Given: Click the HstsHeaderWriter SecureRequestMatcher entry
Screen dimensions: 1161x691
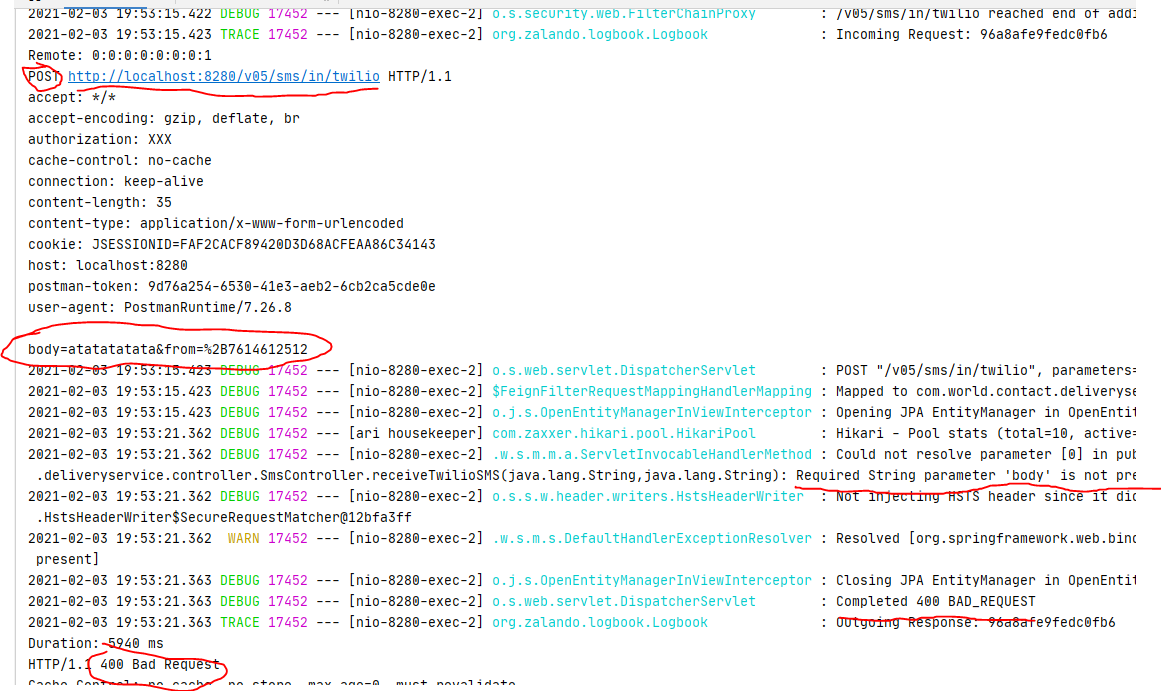Looking at the screenshot, I should [x=222, y=517].
